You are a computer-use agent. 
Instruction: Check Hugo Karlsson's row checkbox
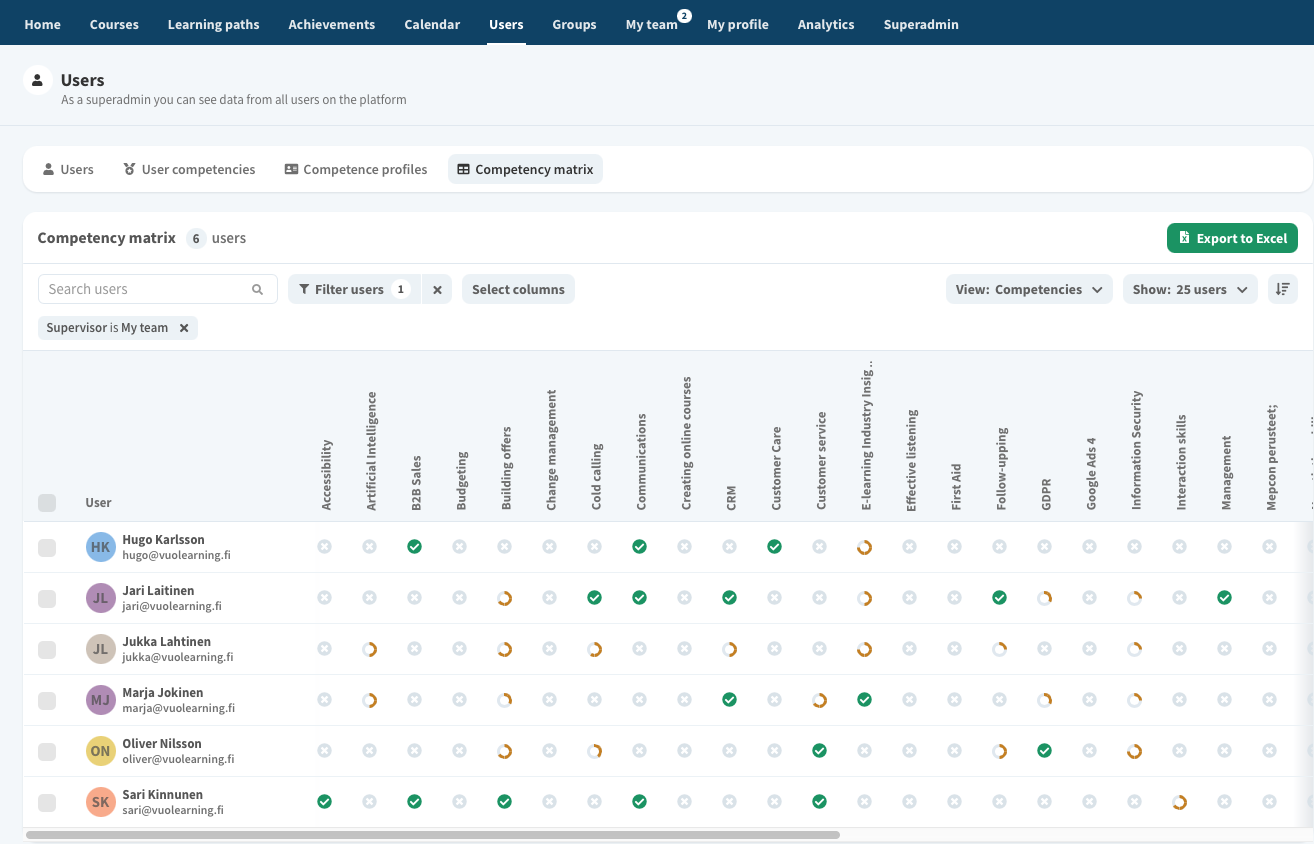point(47,547)
